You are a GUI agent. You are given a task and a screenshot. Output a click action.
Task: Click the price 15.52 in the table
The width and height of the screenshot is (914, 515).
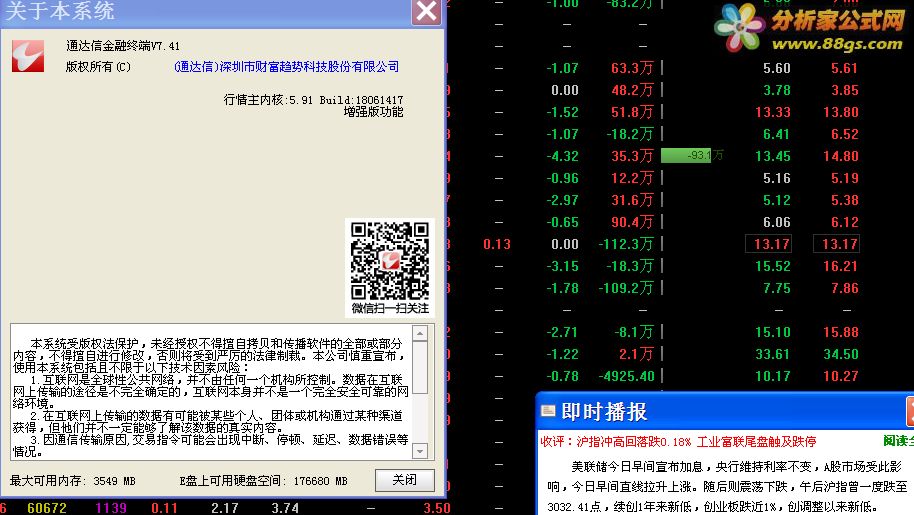click(x=772, y=266)
